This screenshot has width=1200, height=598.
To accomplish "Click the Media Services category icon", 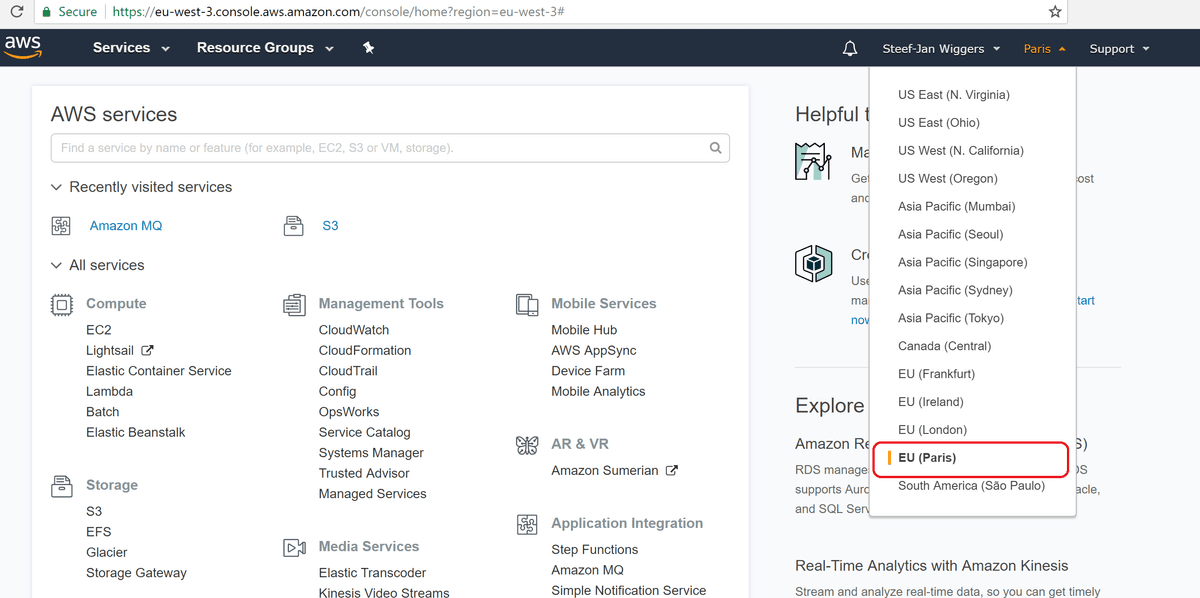I will [294, 547].
